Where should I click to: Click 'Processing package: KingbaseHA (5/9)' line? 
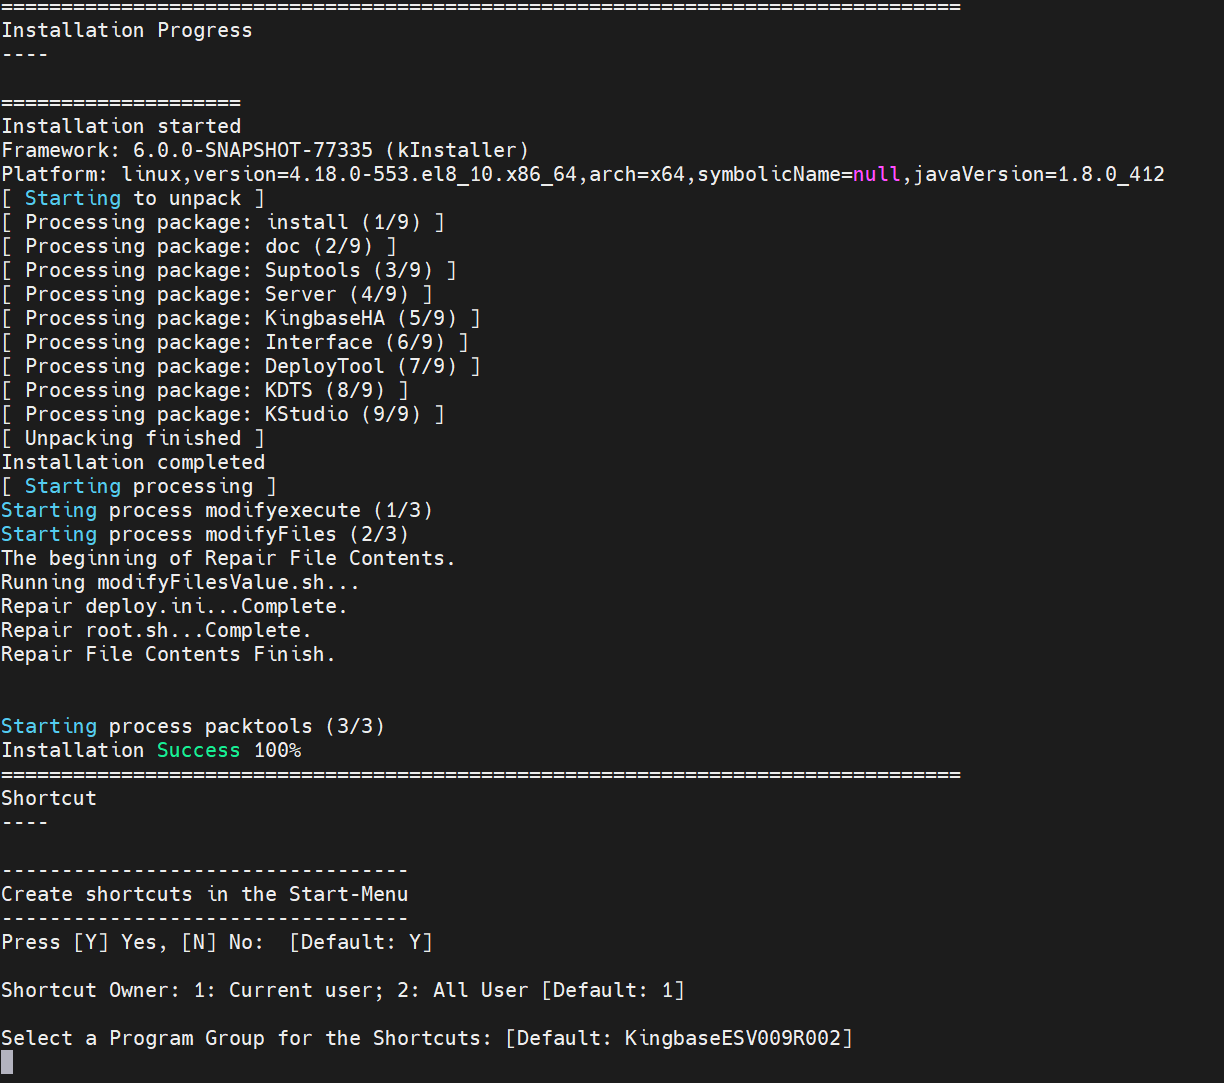(241, 318)
